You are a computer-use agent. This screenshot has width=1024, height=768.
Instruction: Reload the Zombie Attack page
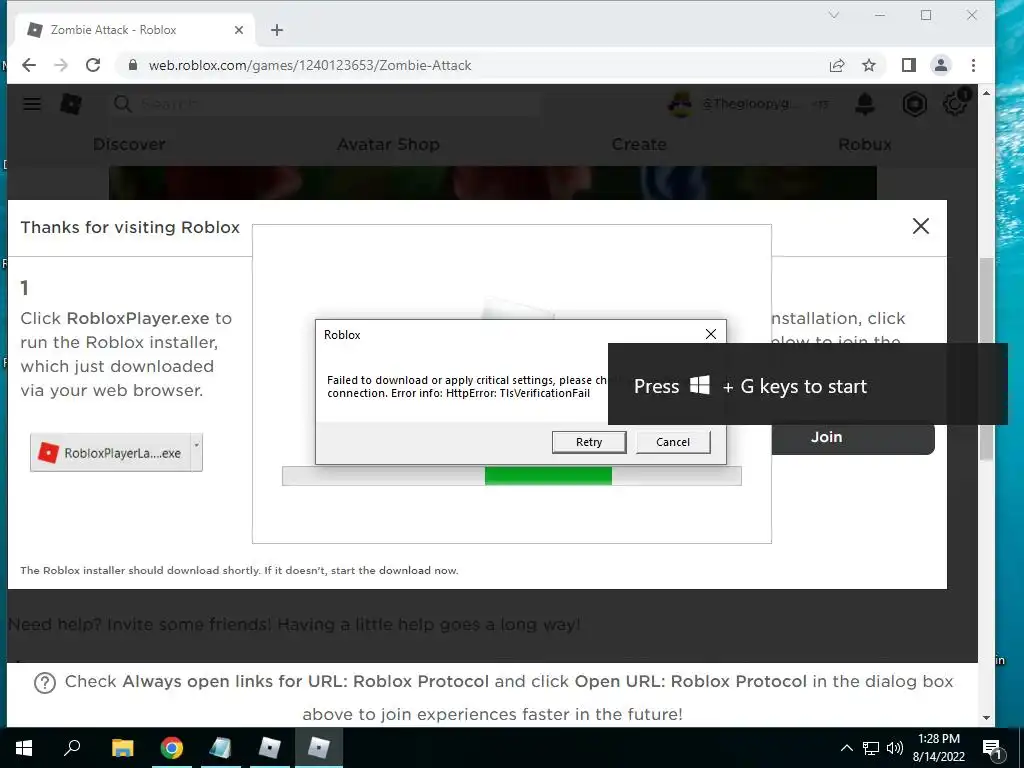coord(93,65)
